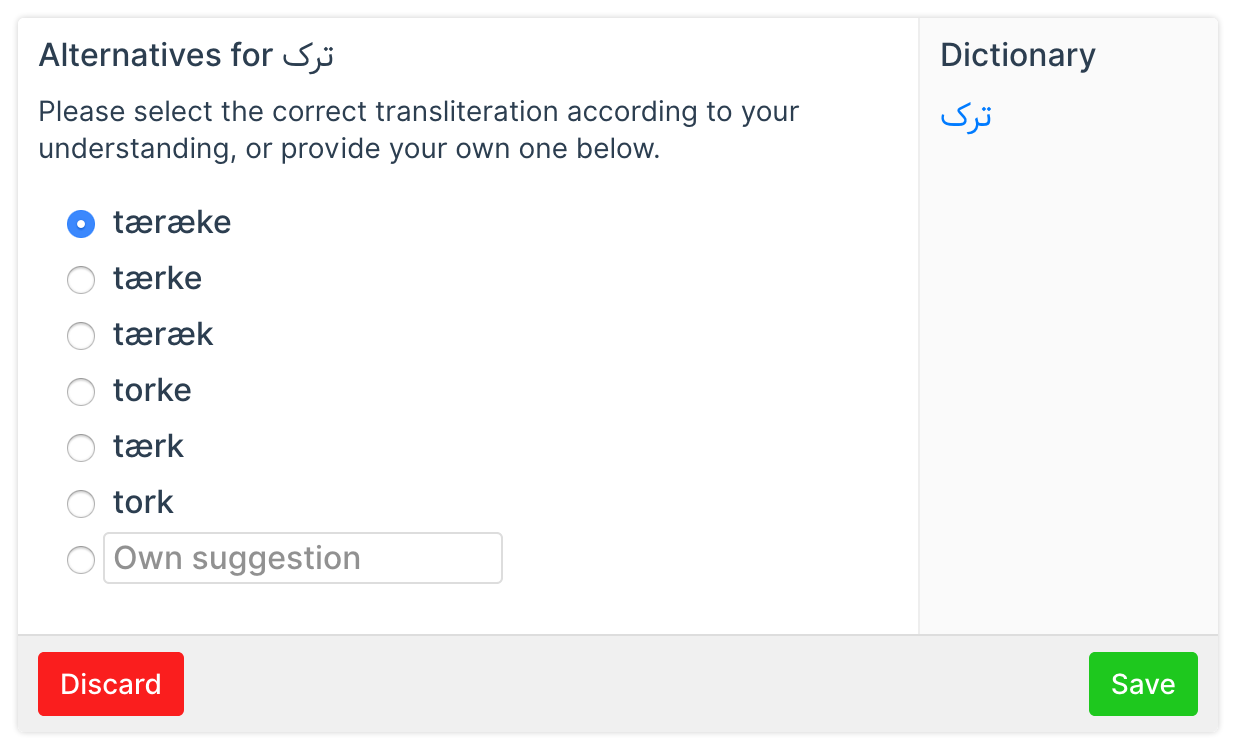Screen dimensions: 1240x752
Task: Select the tærk radio button
Action: [x=81, y=447]
